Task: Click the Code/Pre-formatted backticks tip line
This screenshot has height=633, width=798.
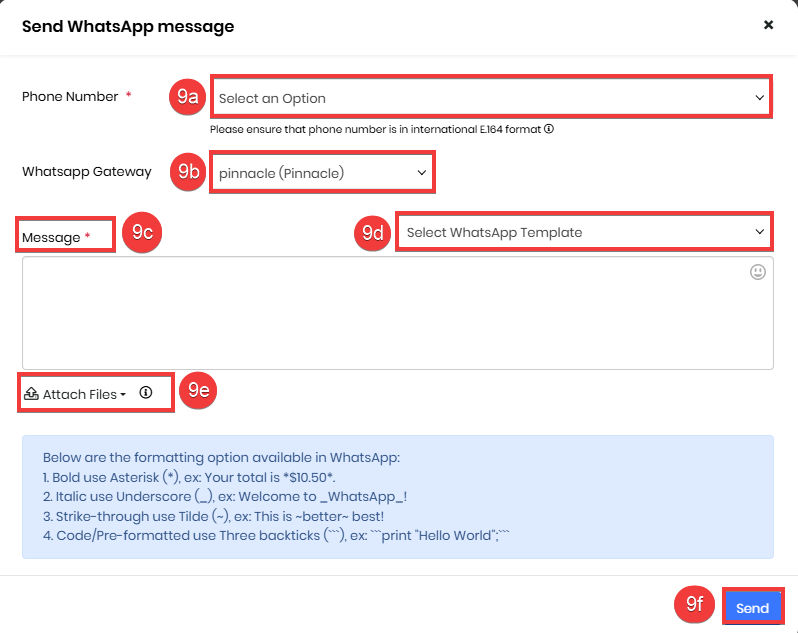Action: point(276,535)
